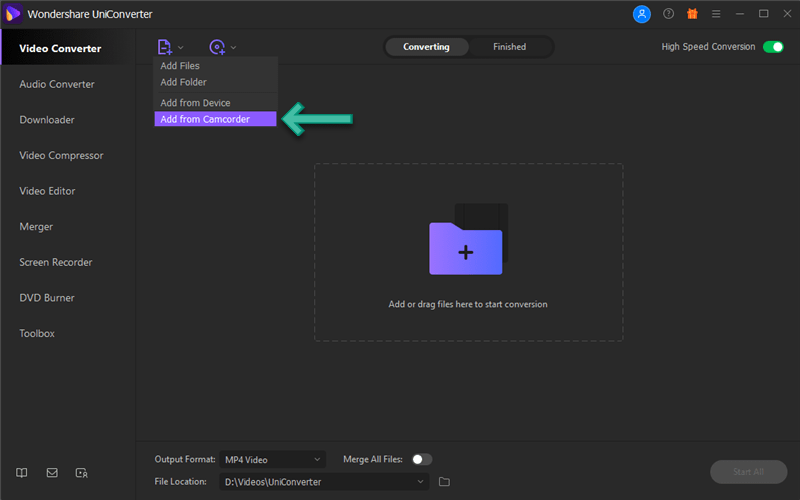Click the Start All button
The height and width of the screenshot is (500, 800).
click(748, 472)
